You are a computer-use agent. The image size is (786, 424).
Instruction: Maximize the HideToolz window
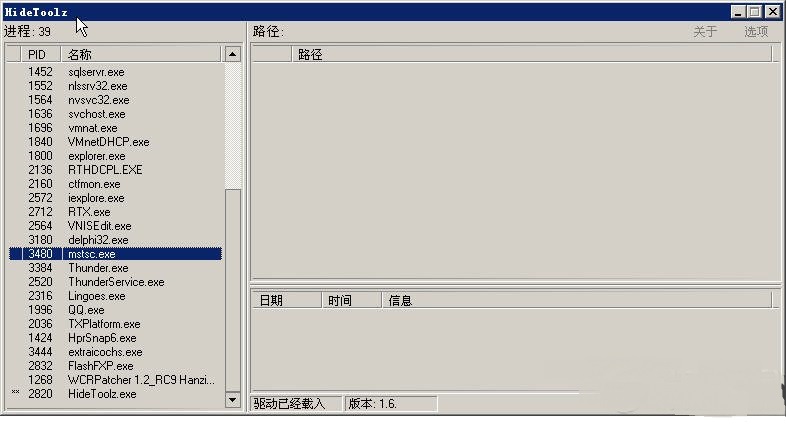coord(754,12)
